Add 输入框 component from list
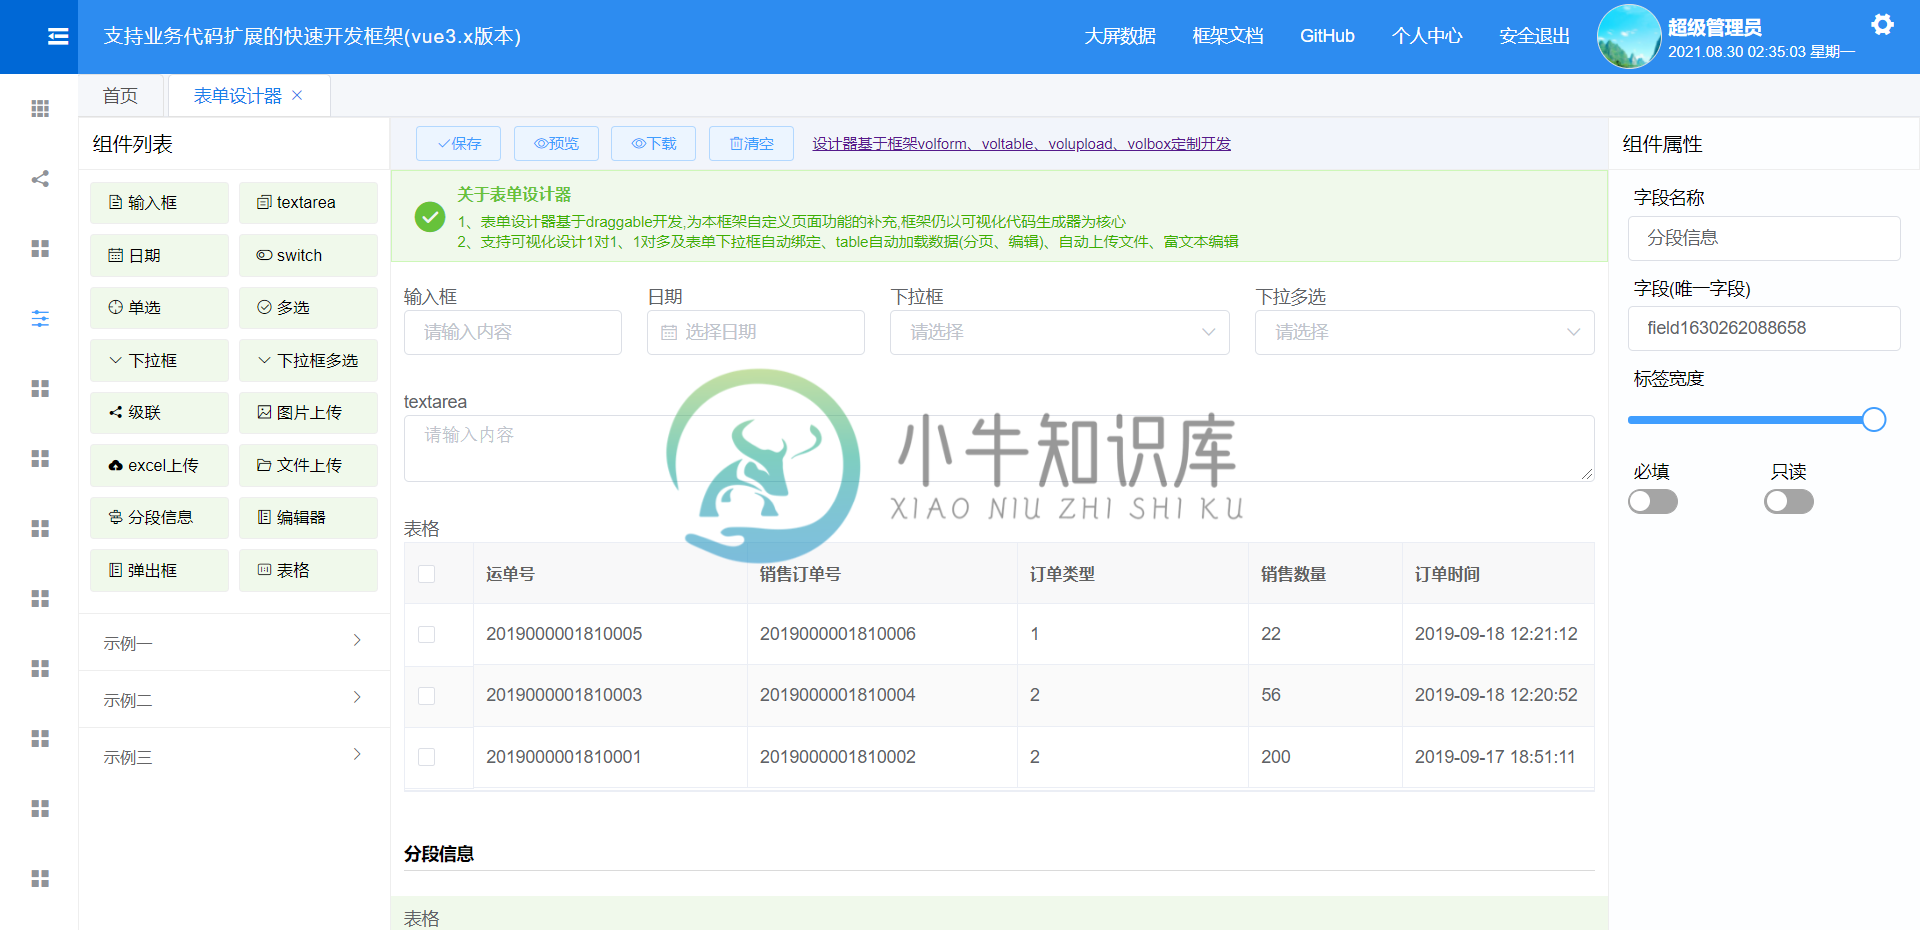 (159, 203)
